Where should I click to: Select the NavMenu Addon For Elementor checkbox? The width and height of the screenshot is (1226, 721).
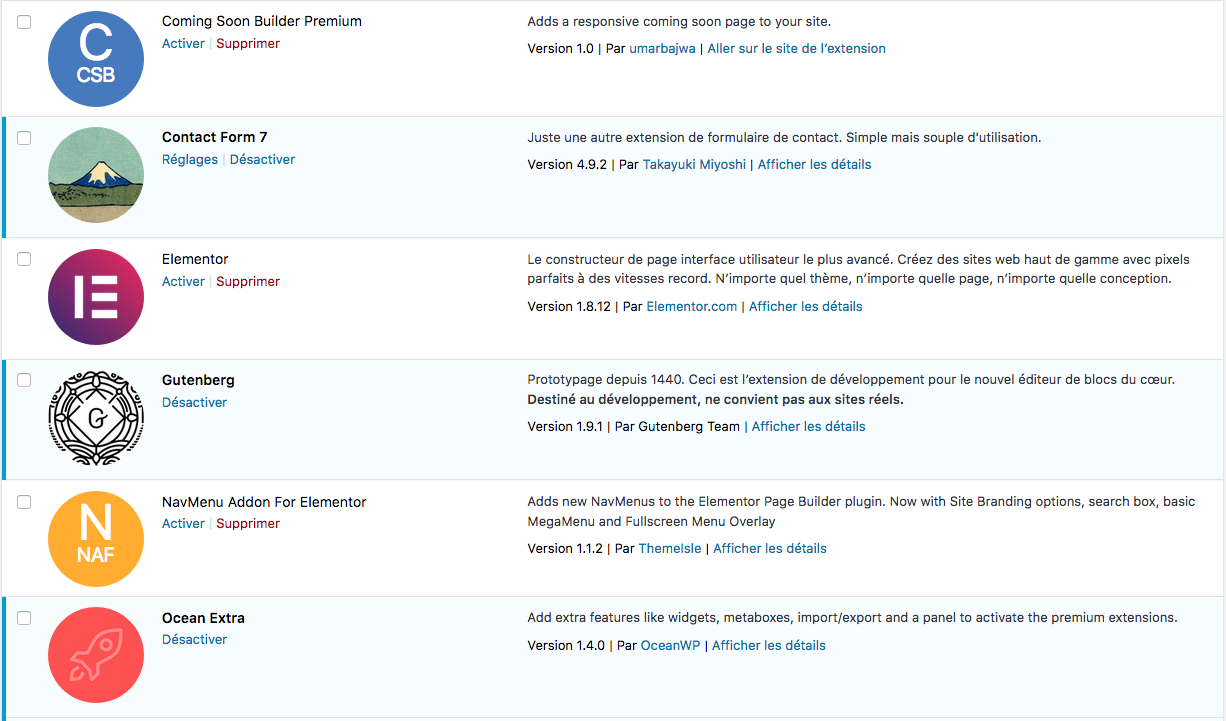point(24,502)
